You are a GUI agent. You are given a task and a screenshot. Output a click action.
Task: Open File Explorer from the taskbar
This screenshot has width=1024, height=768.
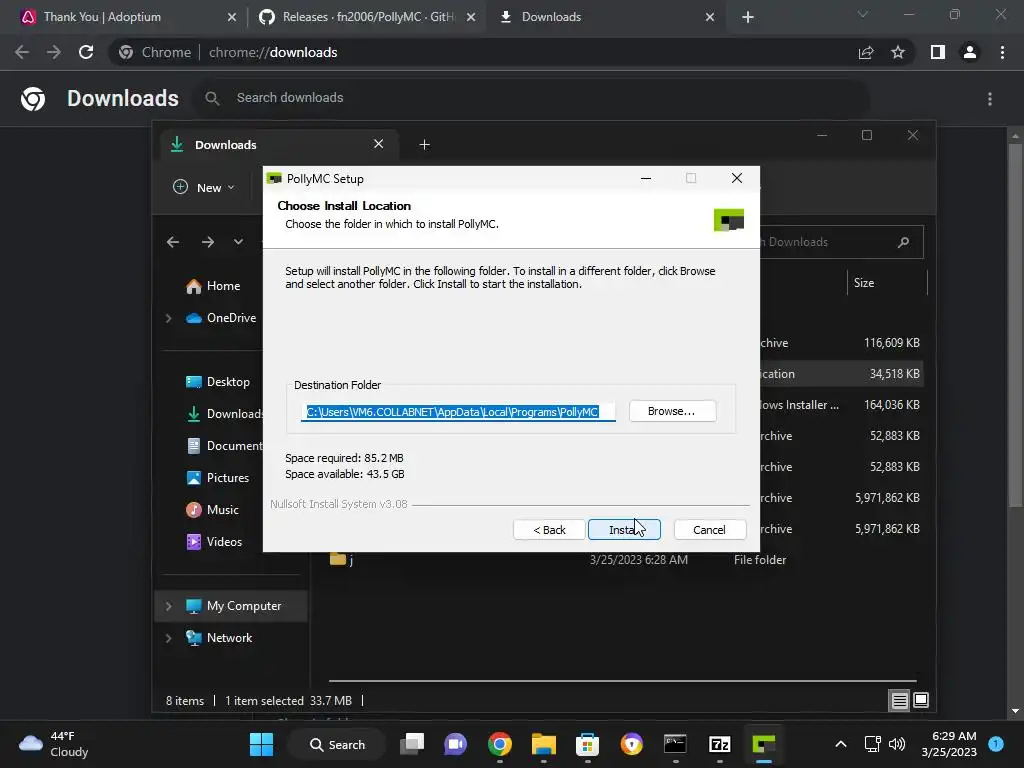(543, 744)
